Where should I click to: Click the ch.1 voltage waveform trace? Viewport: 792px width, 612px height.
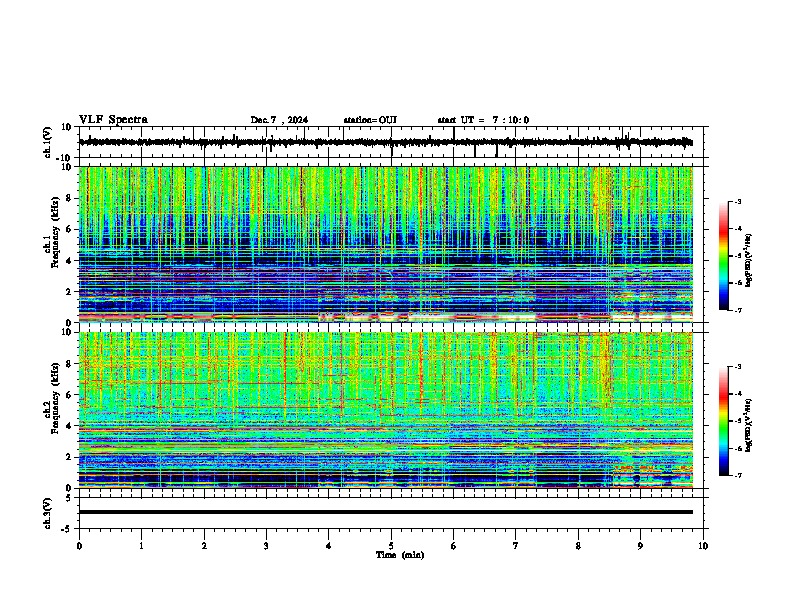pos(385,142)
